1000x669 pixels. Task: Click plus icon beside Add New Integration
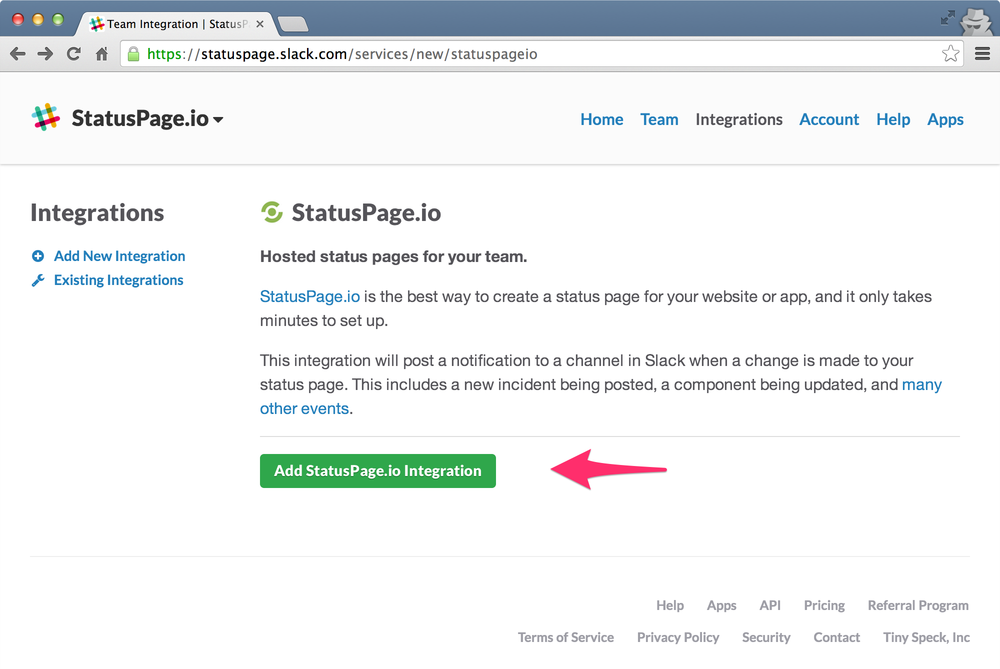38,256
